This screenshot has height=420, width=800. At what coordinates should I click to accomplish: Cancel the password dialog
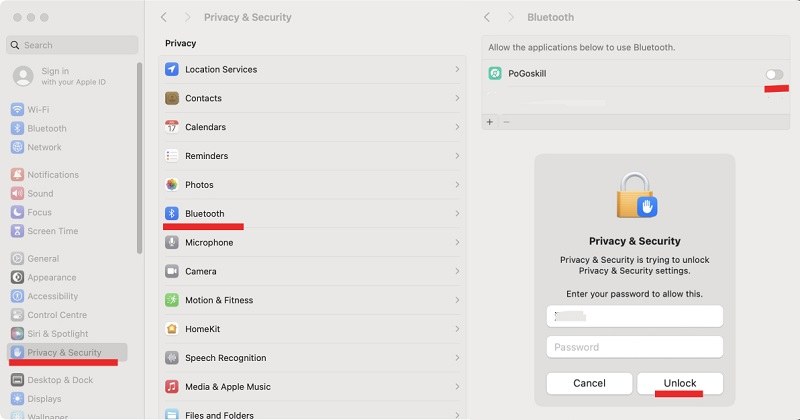pos(589,384)
